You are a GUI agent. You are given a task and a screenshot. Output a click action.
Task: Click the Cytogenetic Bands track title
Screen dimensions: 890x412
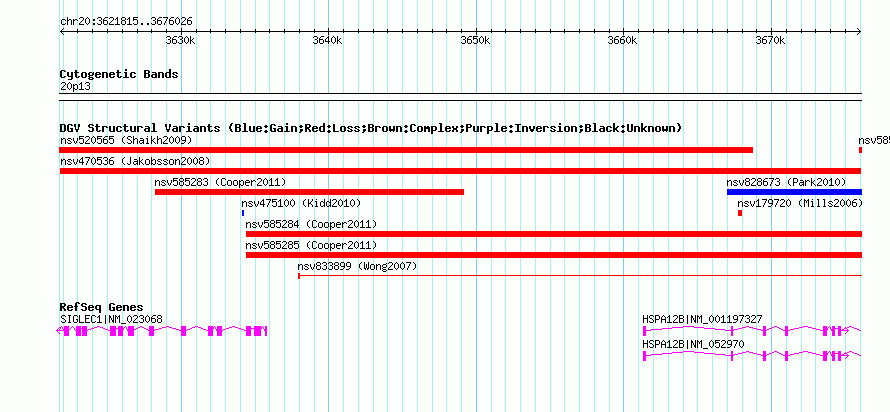tap(119, 74)
